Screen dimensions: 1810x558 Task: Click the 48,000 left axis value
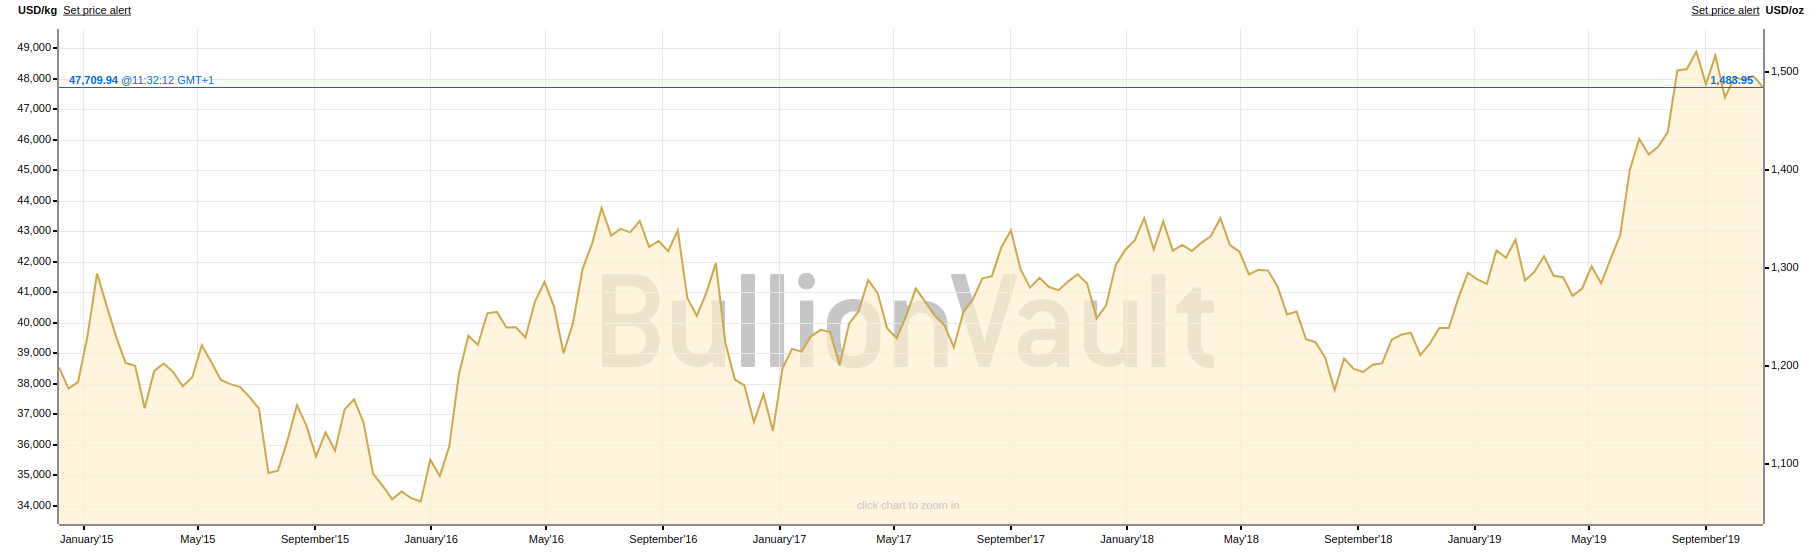tap(34, 78)
